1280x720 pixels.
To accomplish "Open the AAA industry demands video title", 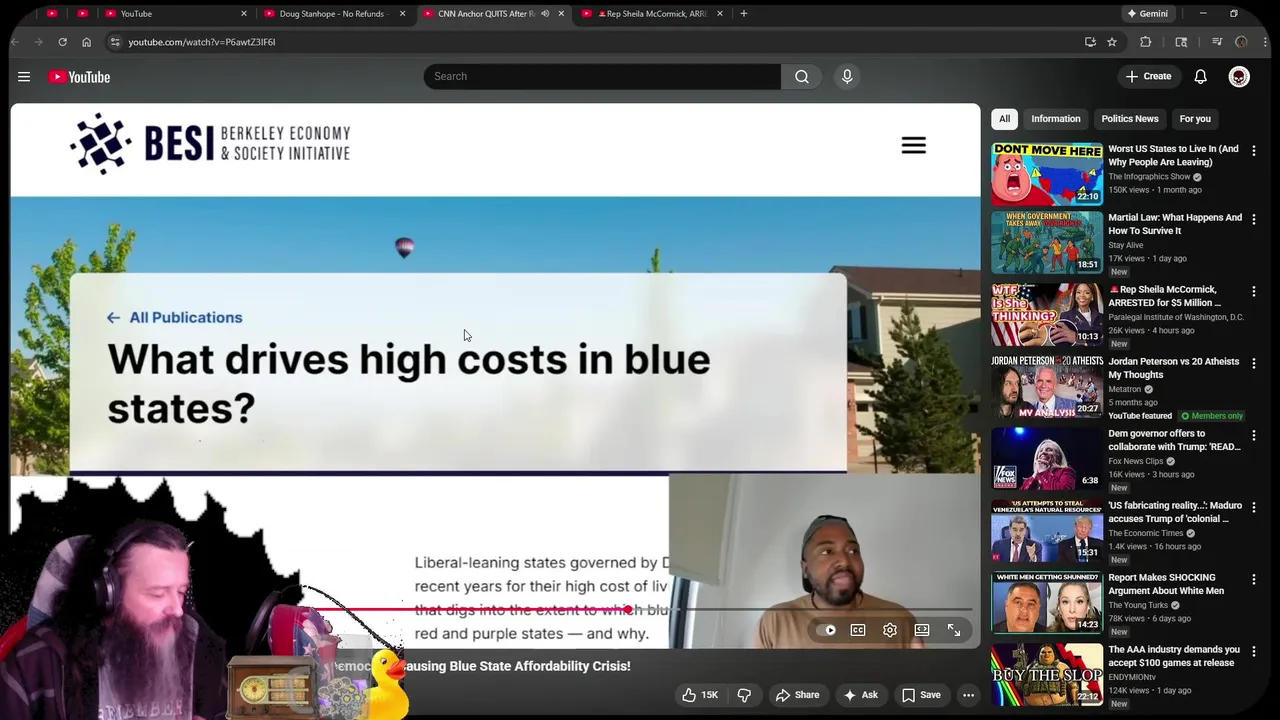I will 1174,656.
